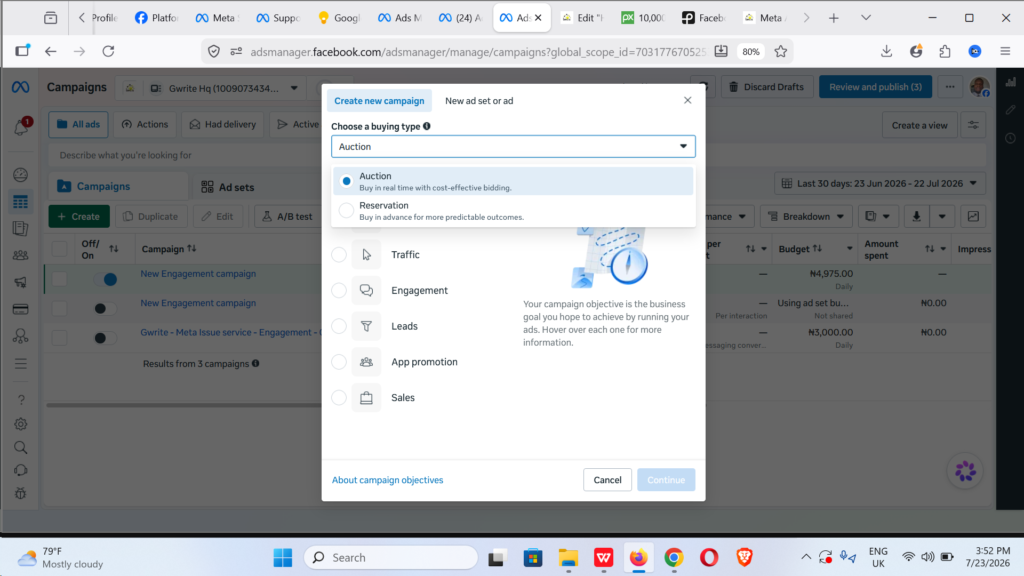Open the Windows Start menu
This screenshot has width=1024, height=576.
click(x=283, y=558)
